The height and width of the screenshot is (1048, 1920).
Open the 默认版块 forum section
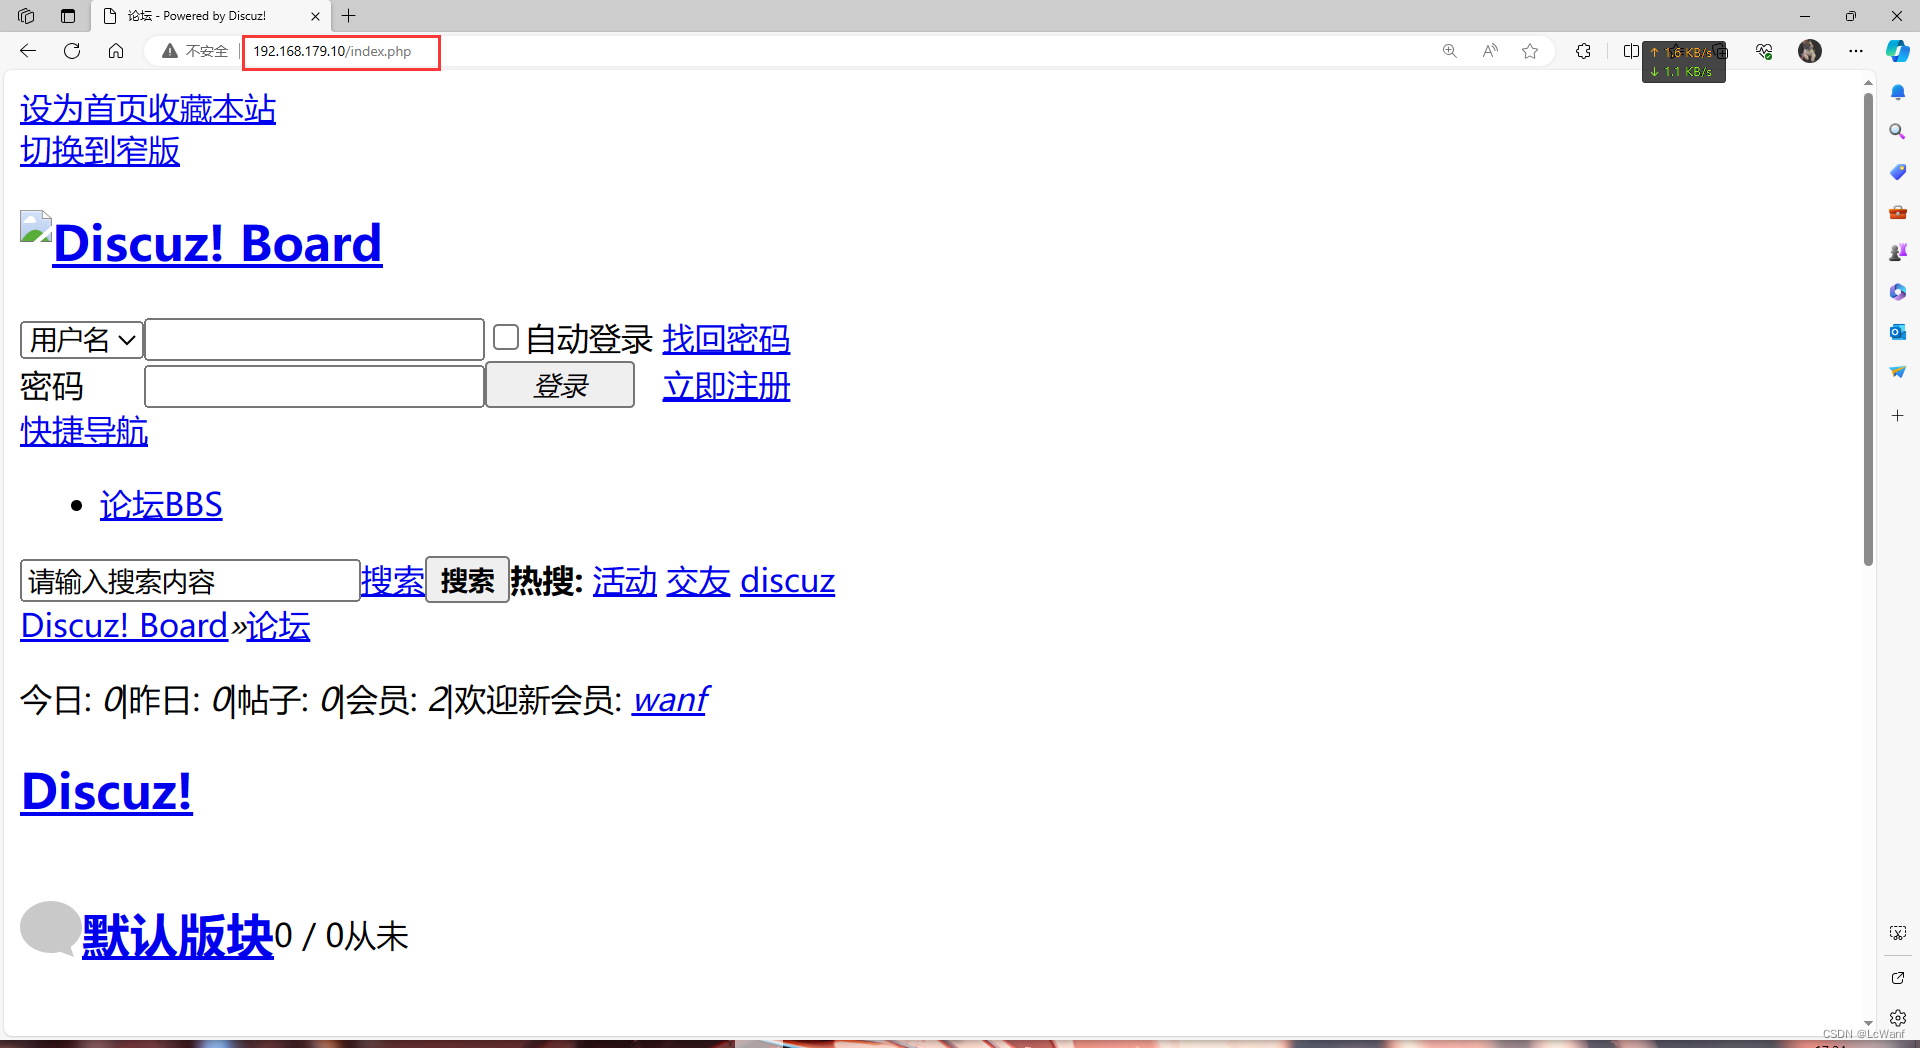click(x=176, y=937)
